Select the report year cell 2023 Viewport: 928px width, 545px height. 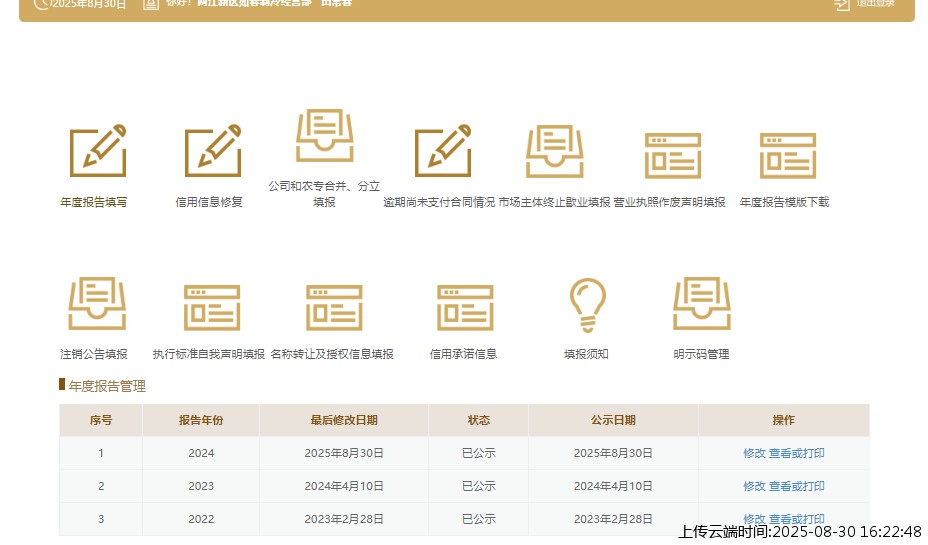[x=201, y=486]
